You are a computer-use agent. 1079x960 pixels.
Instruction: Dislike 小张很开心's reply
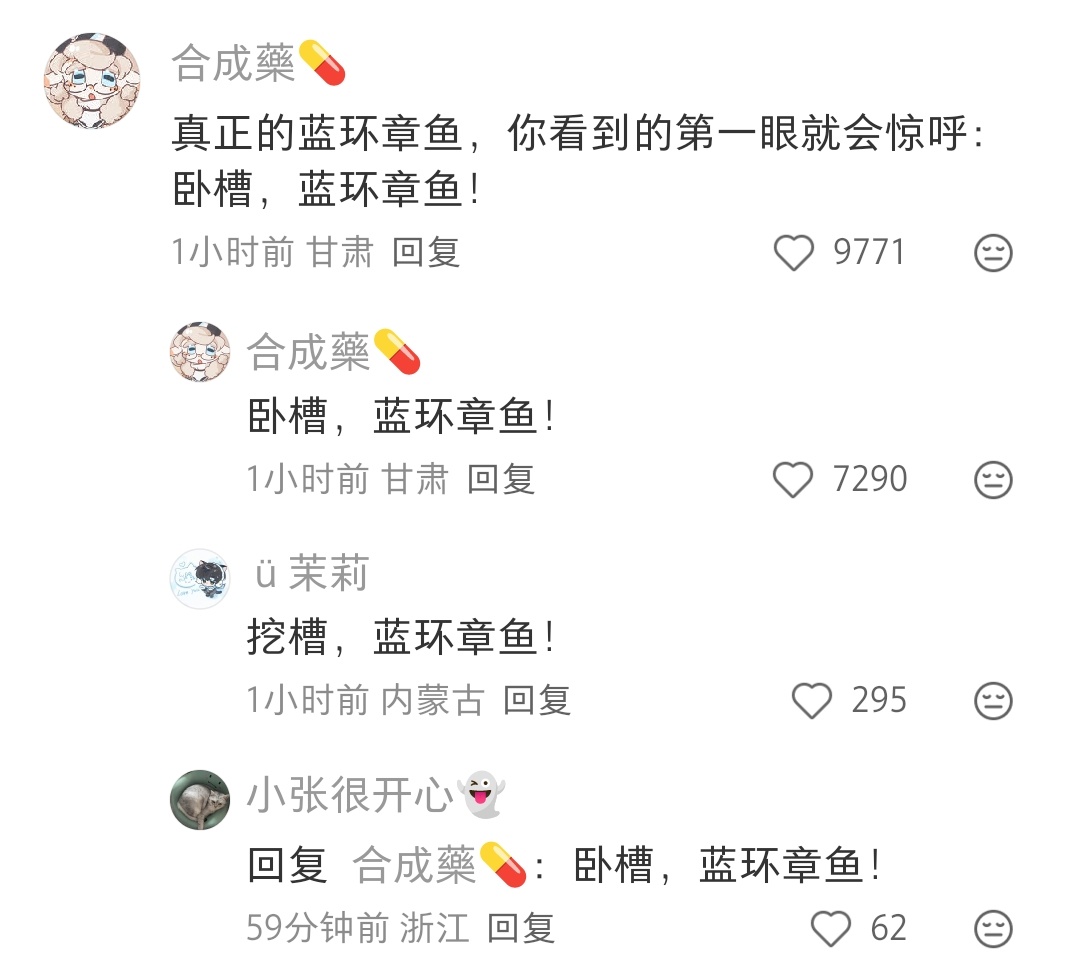[x=993, y=928]
